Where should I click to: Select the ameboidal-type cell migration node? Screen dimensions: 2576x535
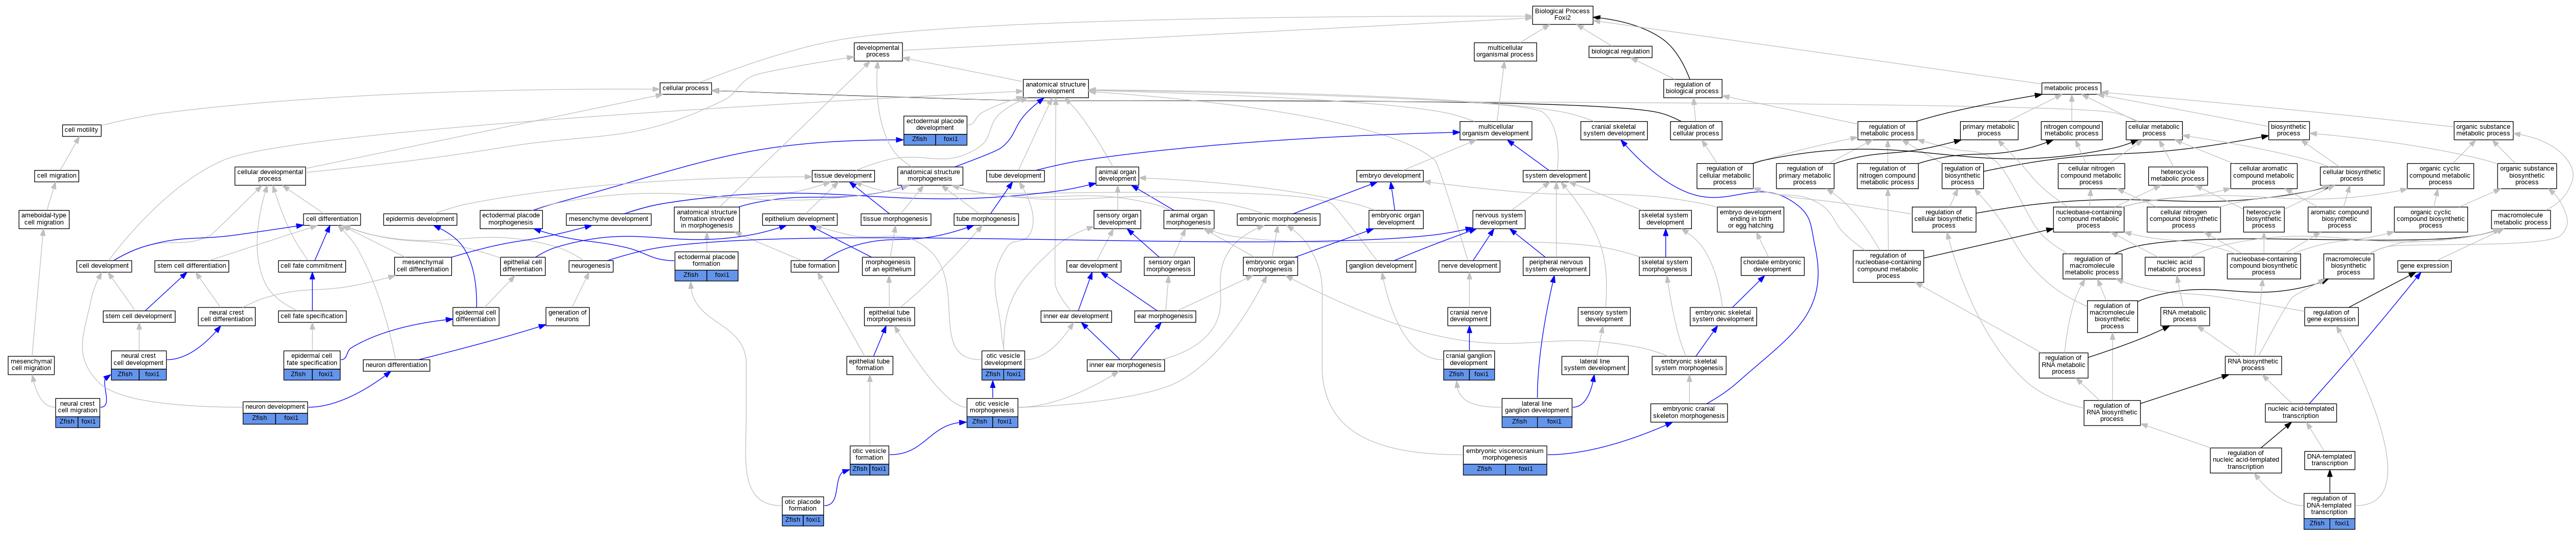(x=44, y=219)
